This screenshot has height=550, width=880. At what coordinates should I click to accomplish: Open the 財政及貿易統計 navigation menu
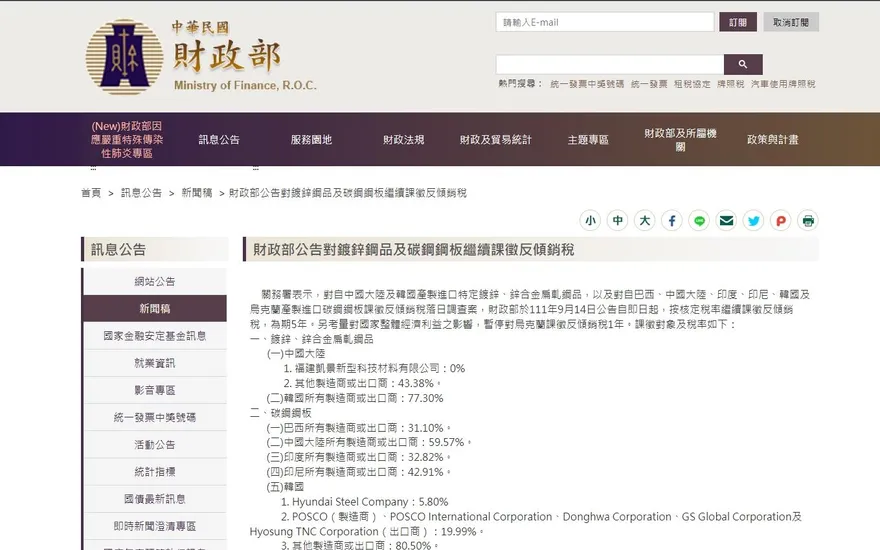tap(496, 140)
